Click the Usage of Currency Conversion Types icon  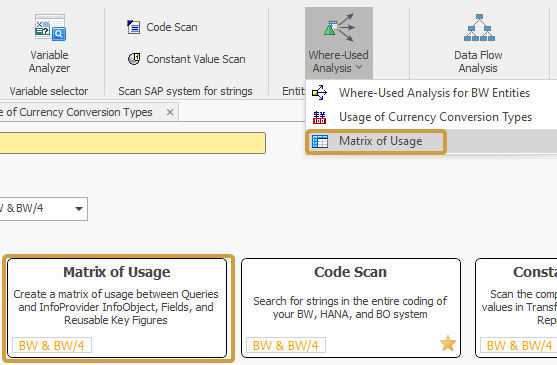[319, 117]
